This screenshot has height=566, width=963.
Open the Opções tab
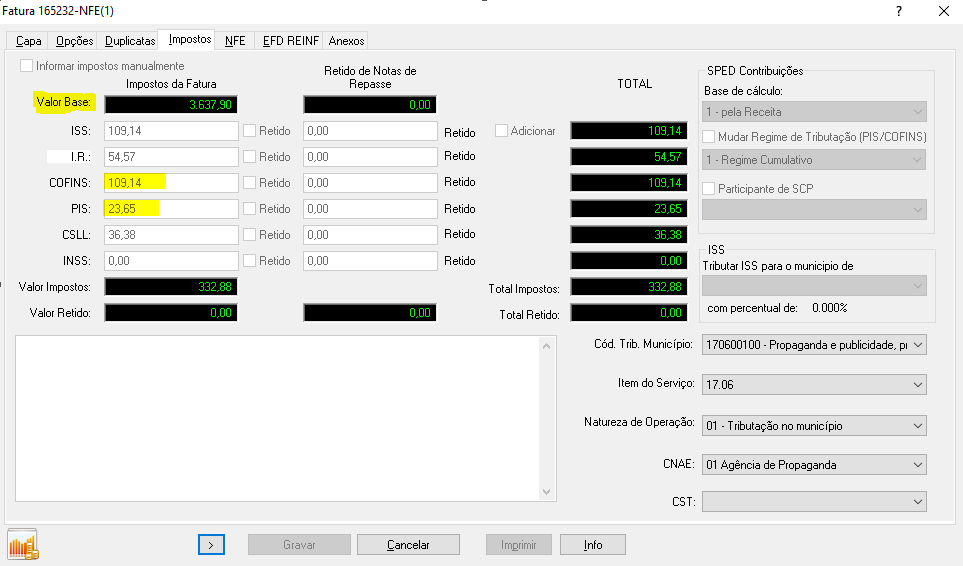(x=74, y=41)
